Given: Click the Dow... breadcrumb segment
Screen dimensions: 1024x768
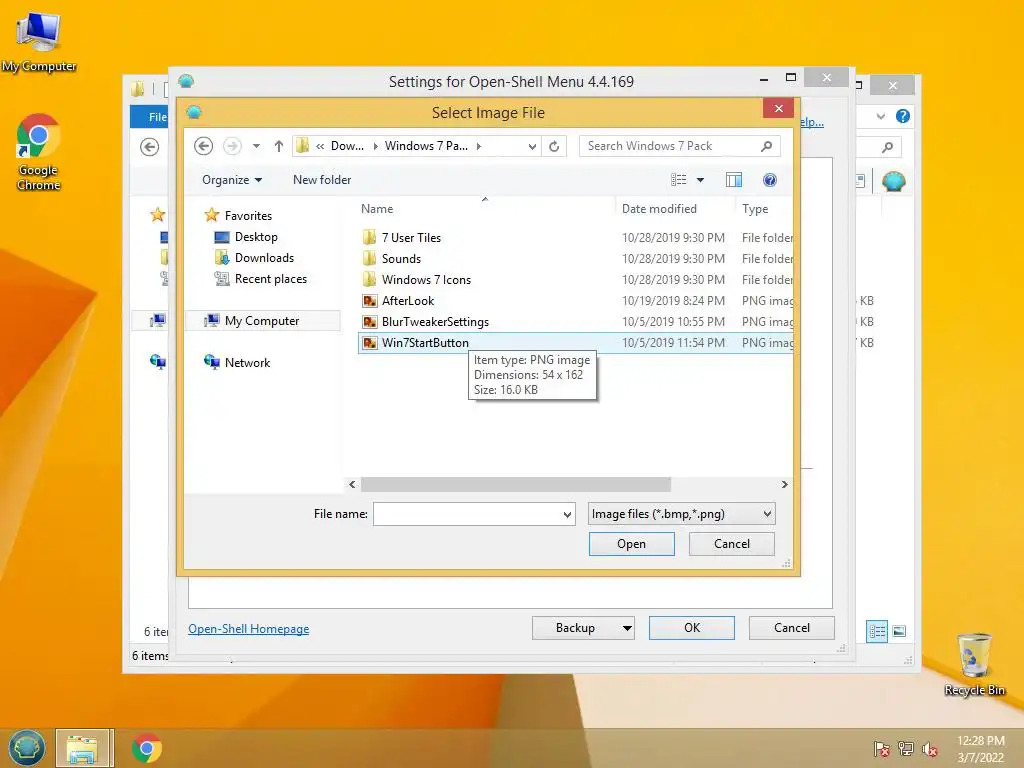Looking at the screenshot, I should click(347, 146).
